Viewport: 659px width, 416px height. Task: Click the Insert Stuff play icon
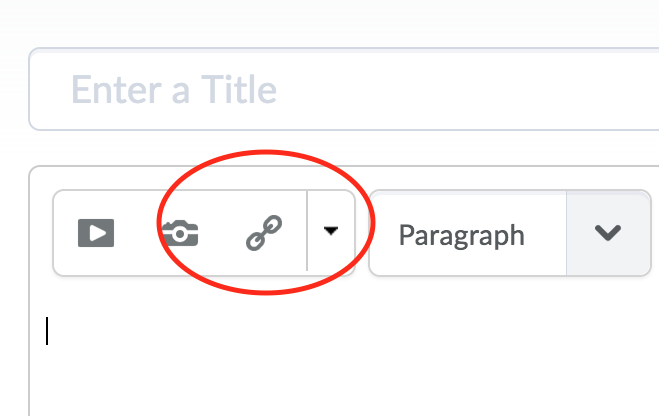point(96,234)
